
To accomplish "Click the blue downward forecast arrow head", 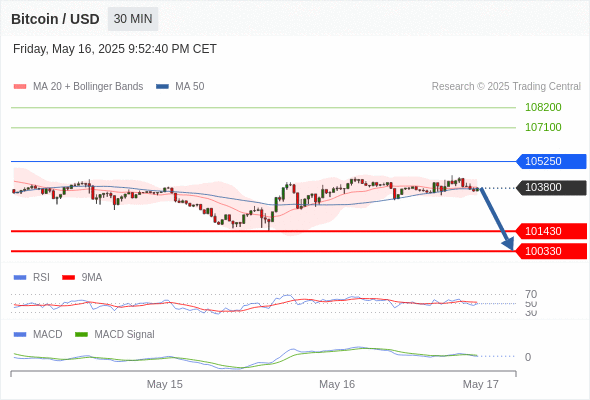I will [x=508, y=244].
